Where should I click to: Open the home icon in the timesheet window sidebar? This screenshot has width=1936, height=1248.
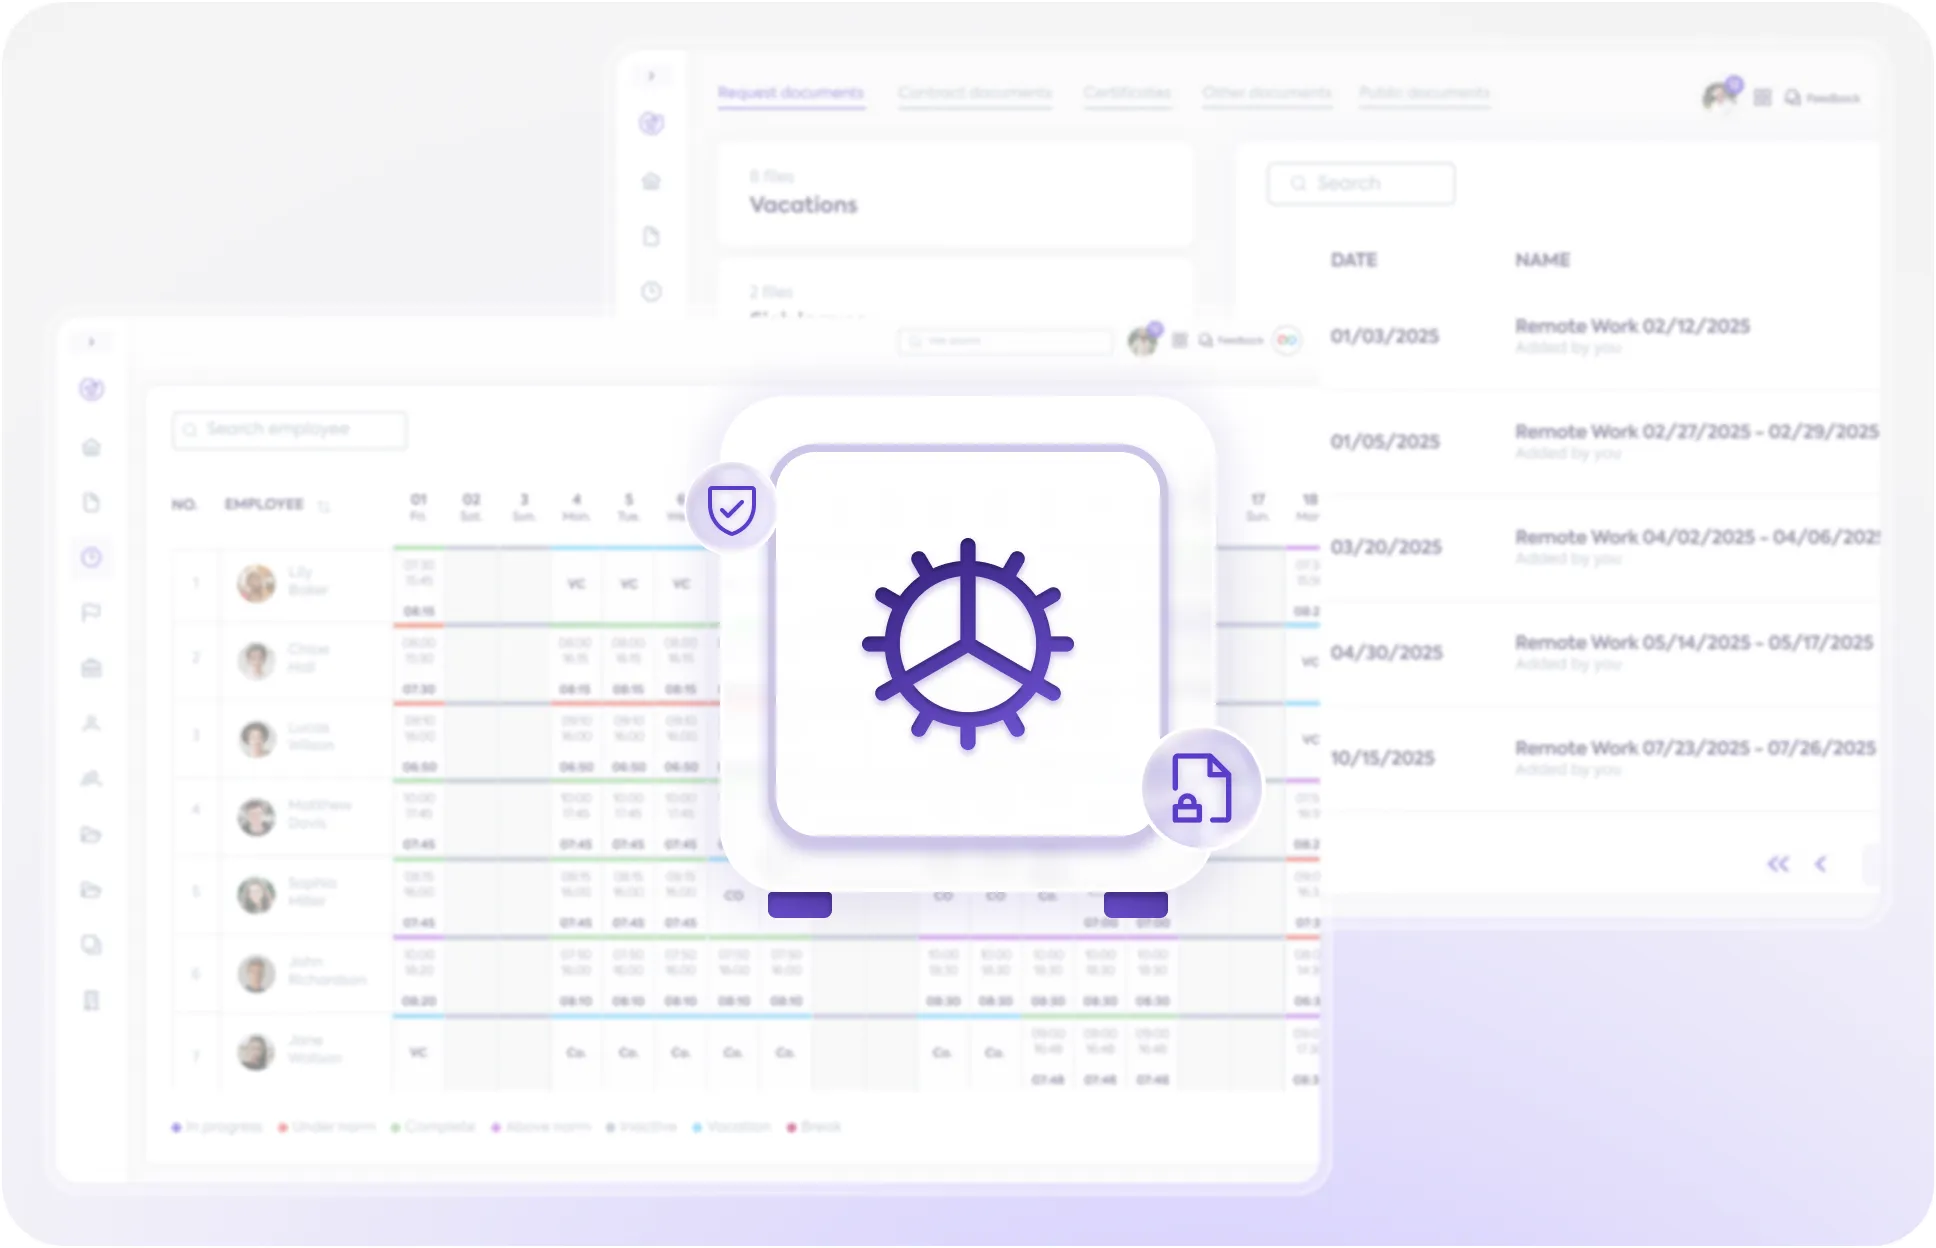coord(91,447)
